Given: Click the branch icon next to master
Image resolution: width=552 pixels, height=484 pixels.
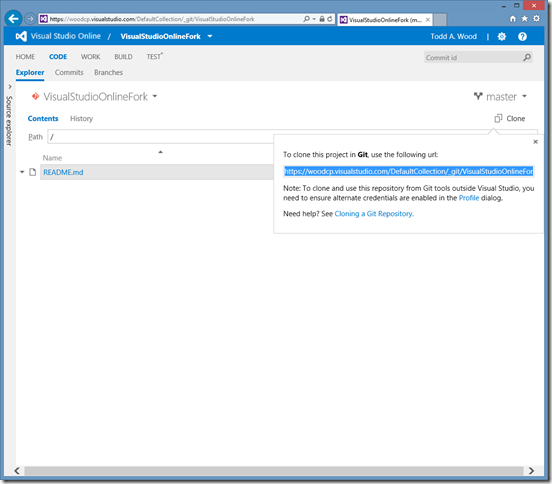Looking at the screenshot, I should (478, 96).
